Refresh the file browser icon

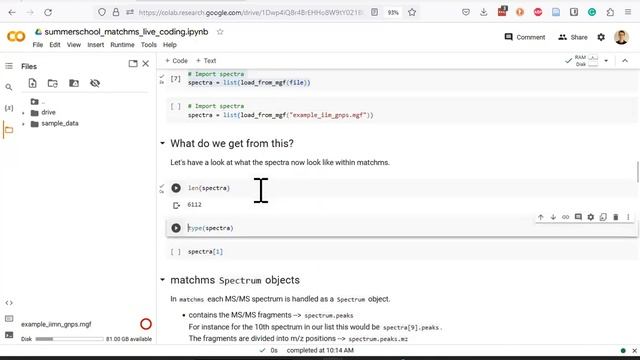tap(53, 83)
